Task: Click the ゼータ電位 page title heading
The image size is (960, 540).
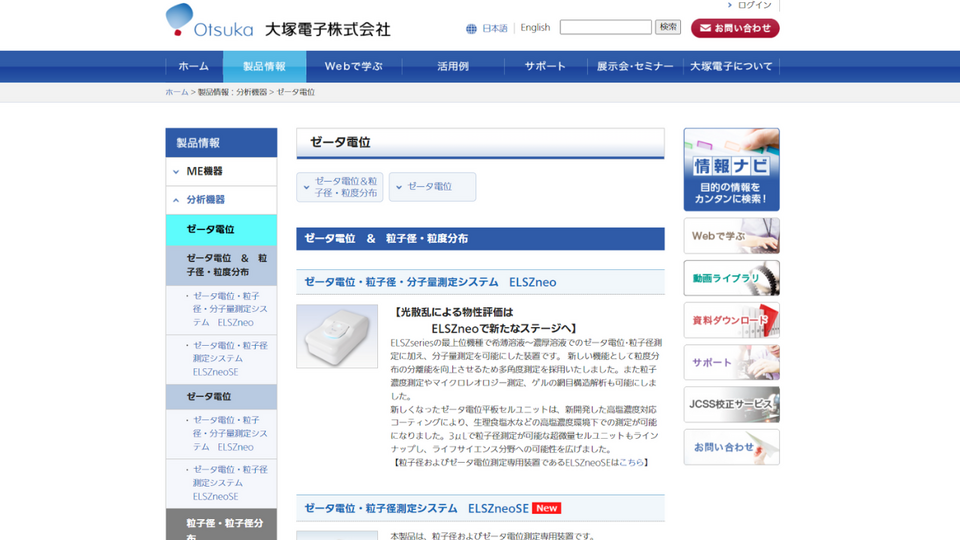Action: (480, 143)
